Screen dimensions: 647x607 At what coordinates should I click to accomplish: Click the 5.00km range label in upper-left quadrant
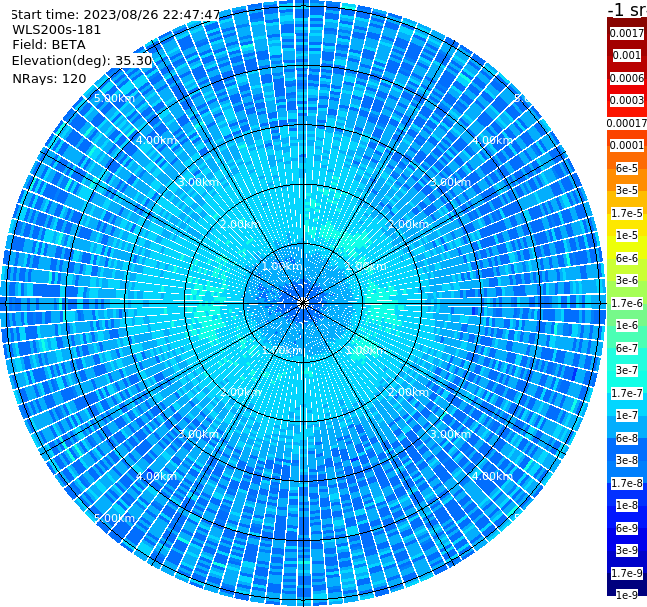(x=115, y=98)
